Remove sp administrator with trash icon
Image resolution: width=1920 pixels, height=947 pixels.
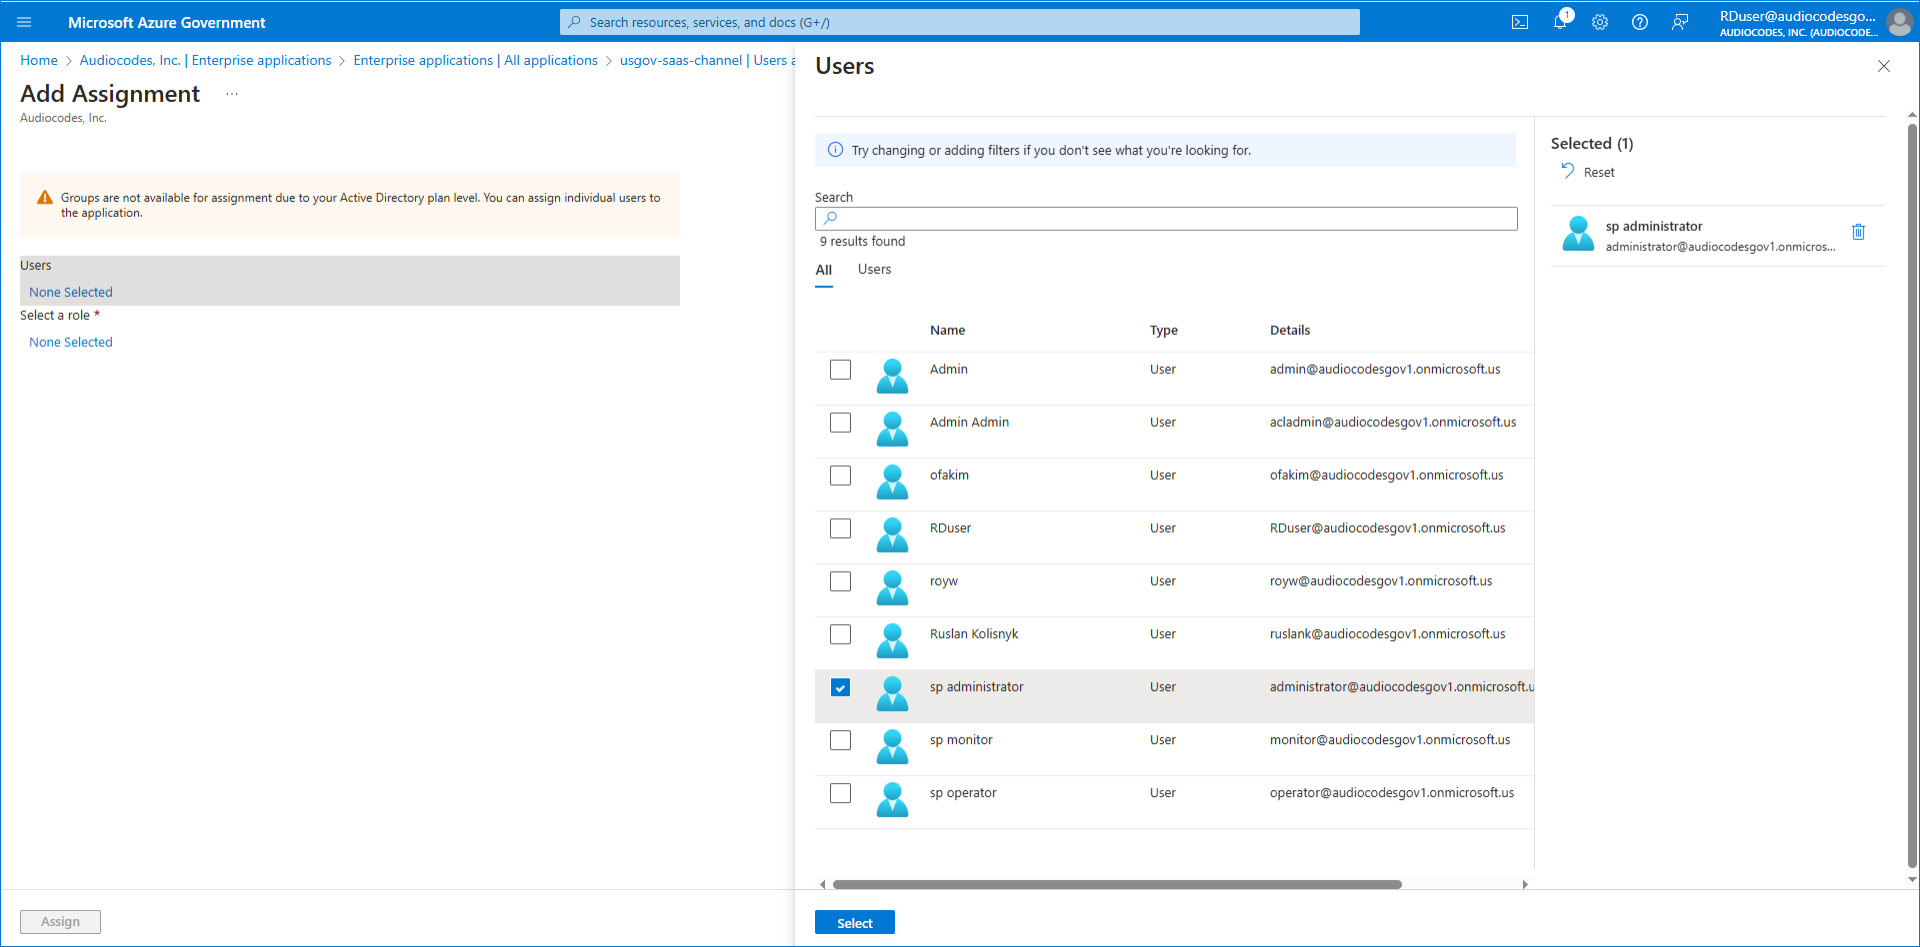pos(1858,232)
